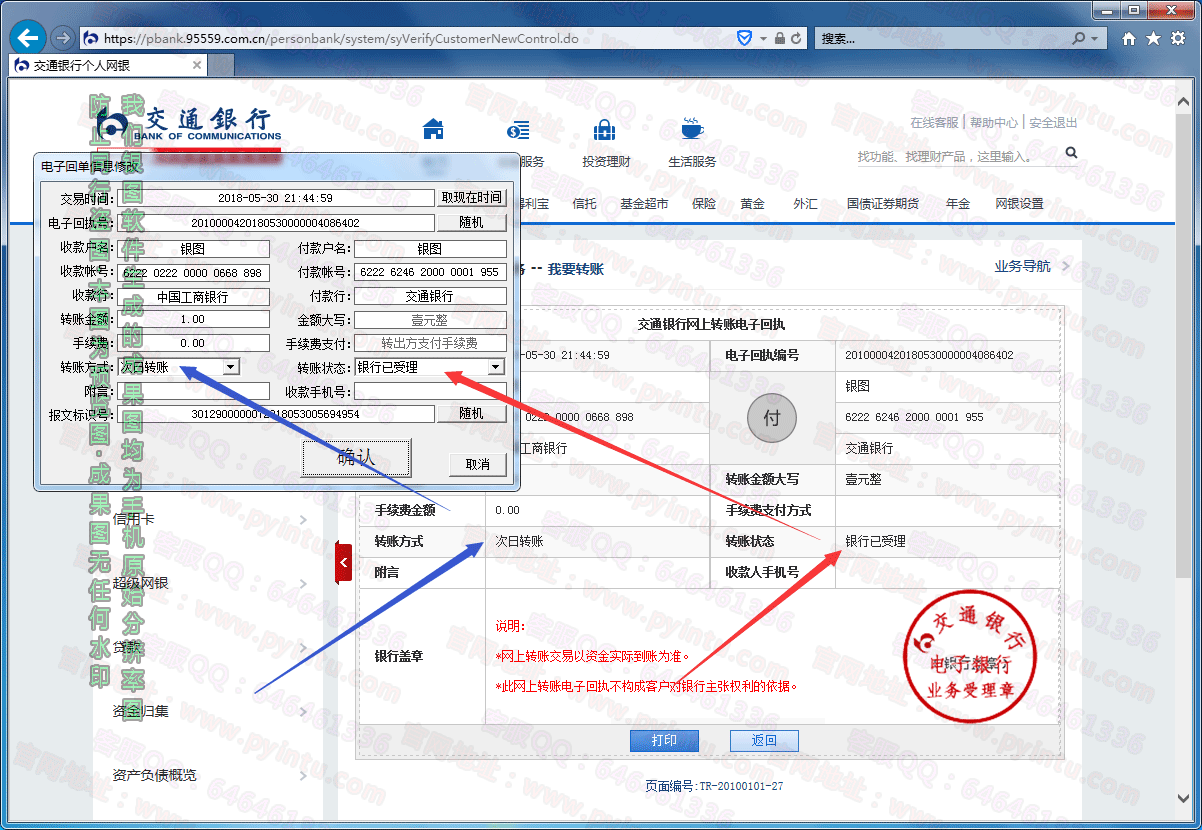Click the account services document icon

[518, 130]
